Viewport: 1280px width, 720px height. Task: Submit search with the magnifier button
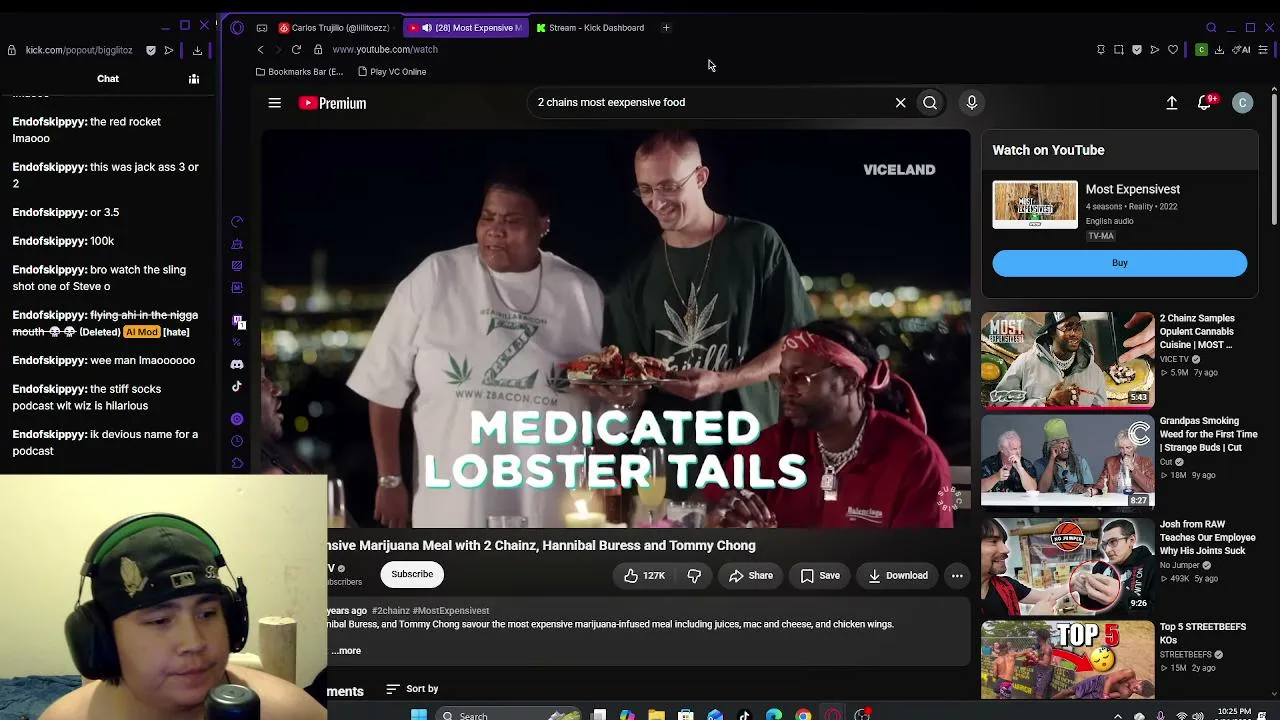coord(930,102)
